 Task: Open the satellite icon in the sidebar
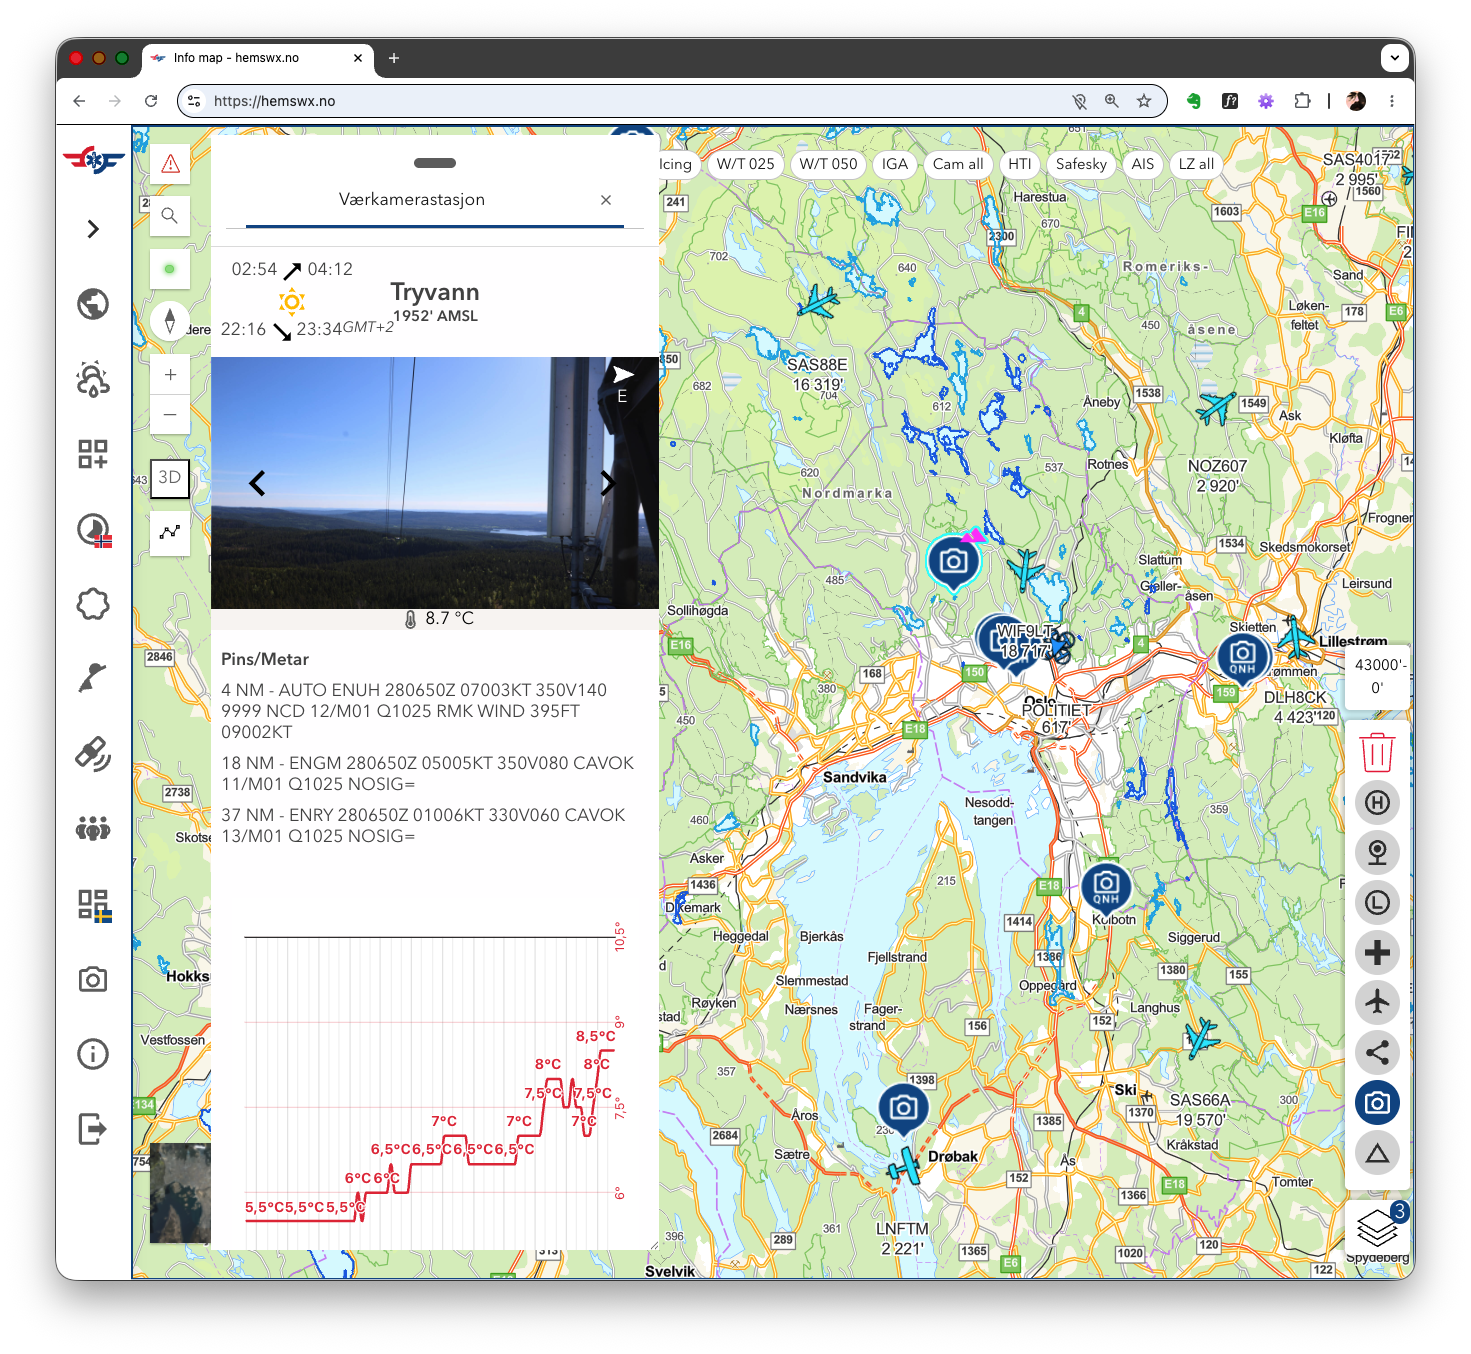tap(93, 754)
